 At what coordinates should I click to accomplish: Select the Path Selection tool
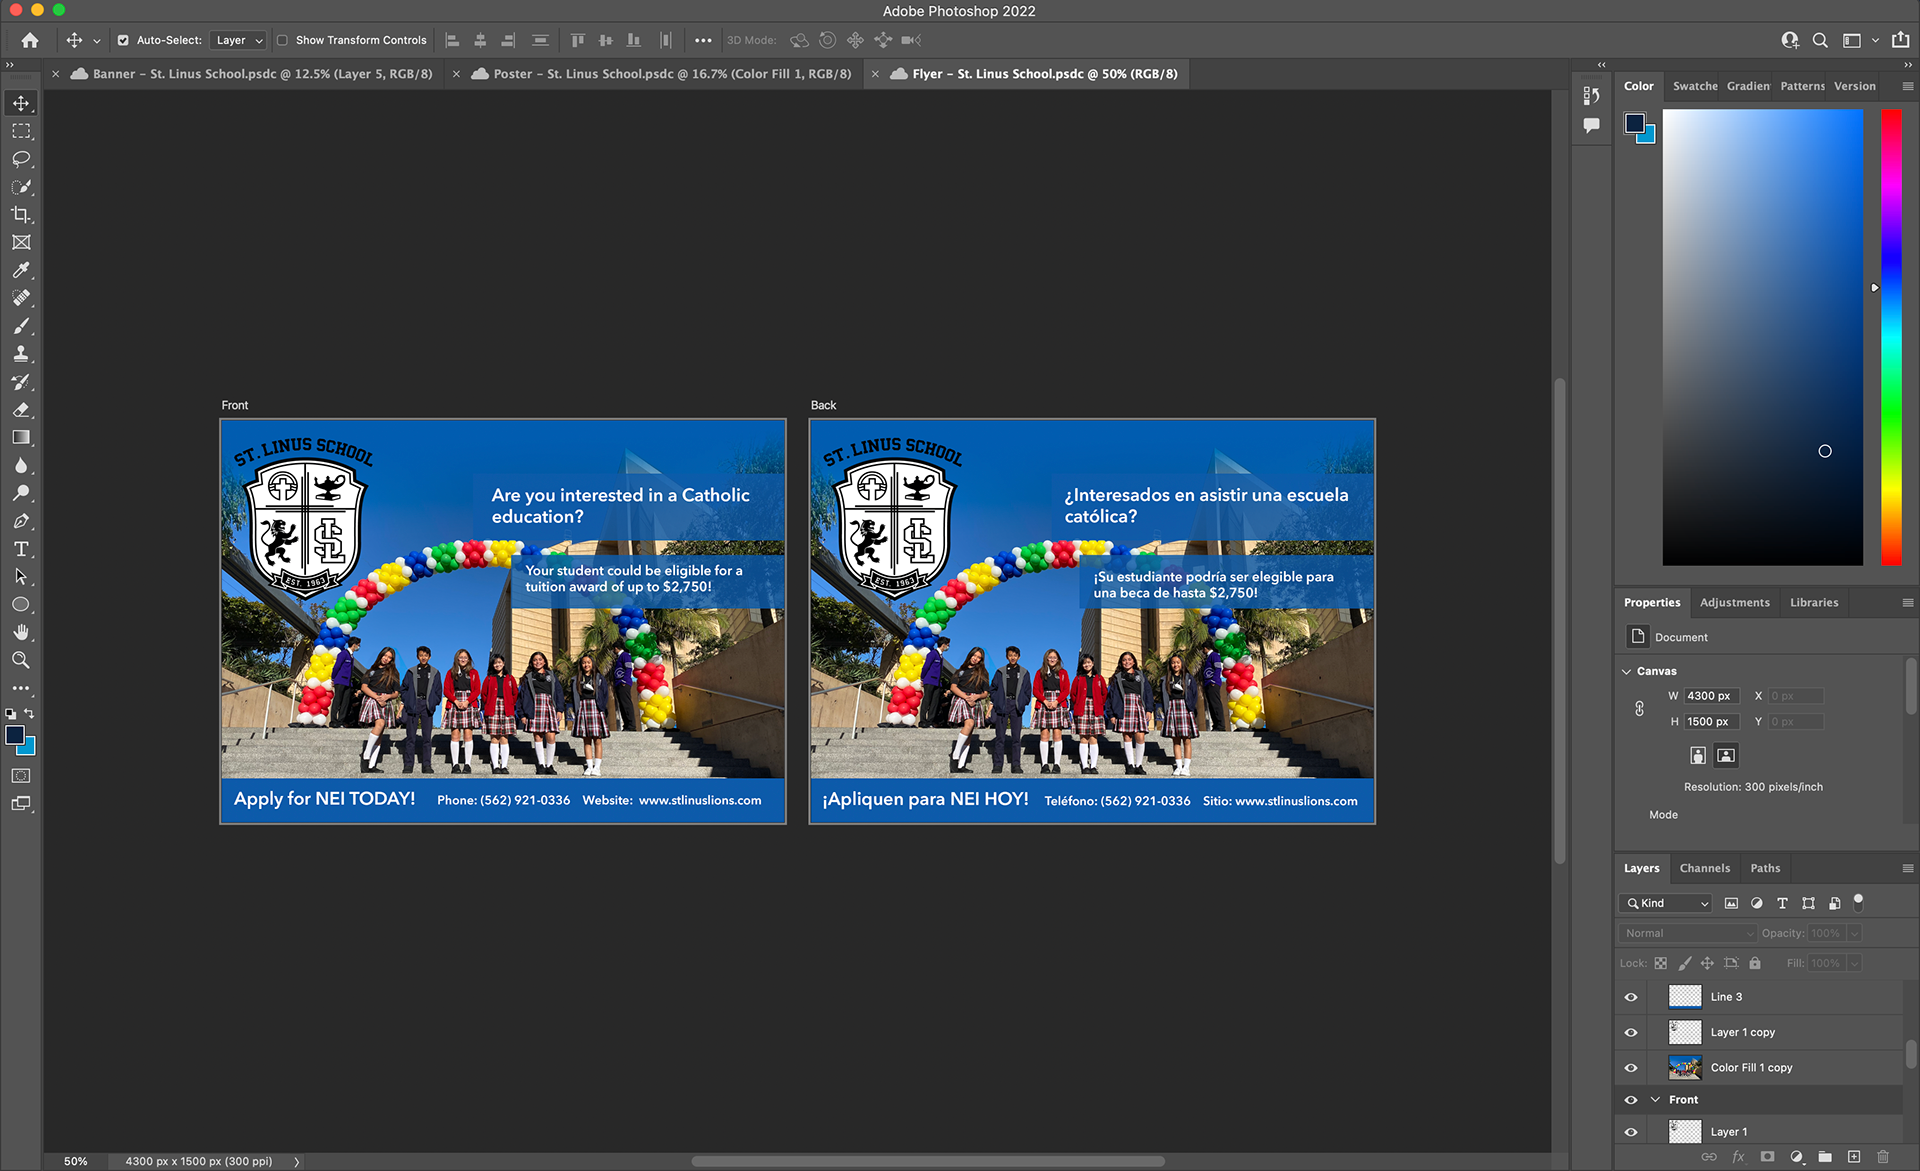point(21,577)
